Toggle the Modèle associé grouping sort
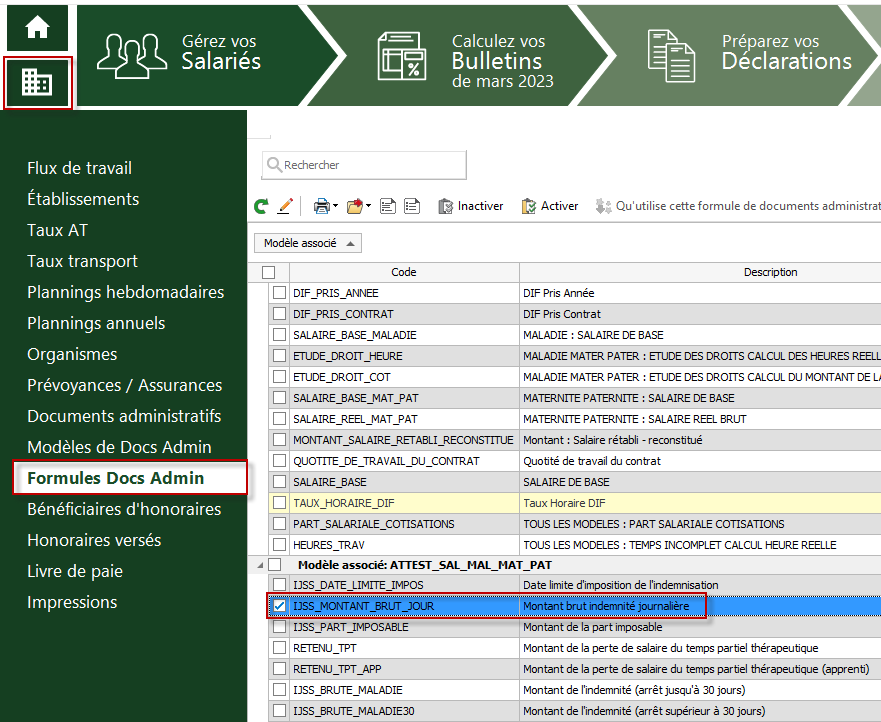 tap(308, 243)
